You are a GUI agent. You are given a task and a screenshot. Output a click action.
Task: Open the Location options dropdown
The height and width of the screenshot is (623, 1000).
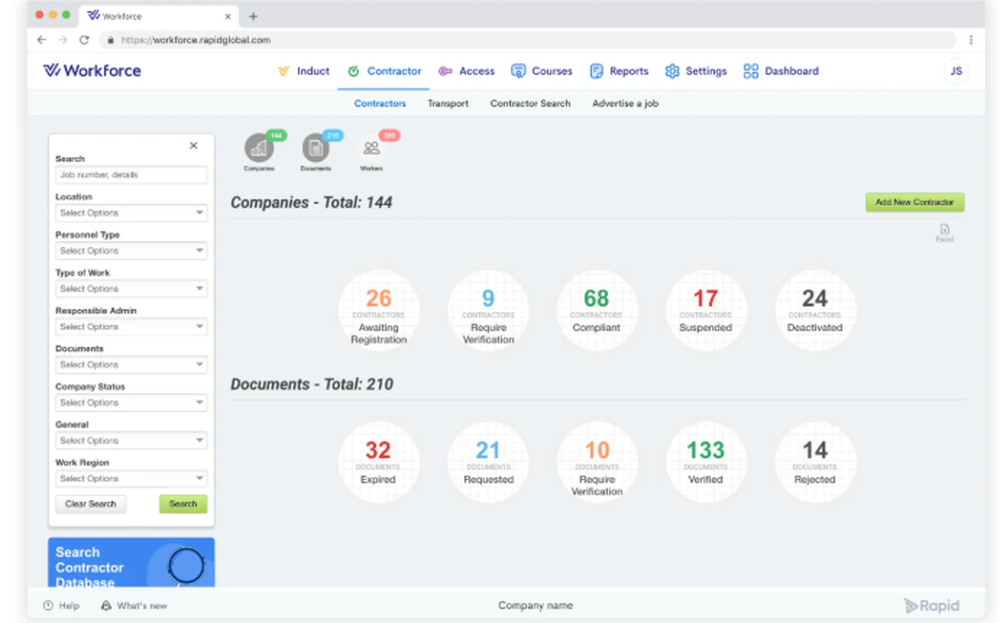[x=131, y=212]
